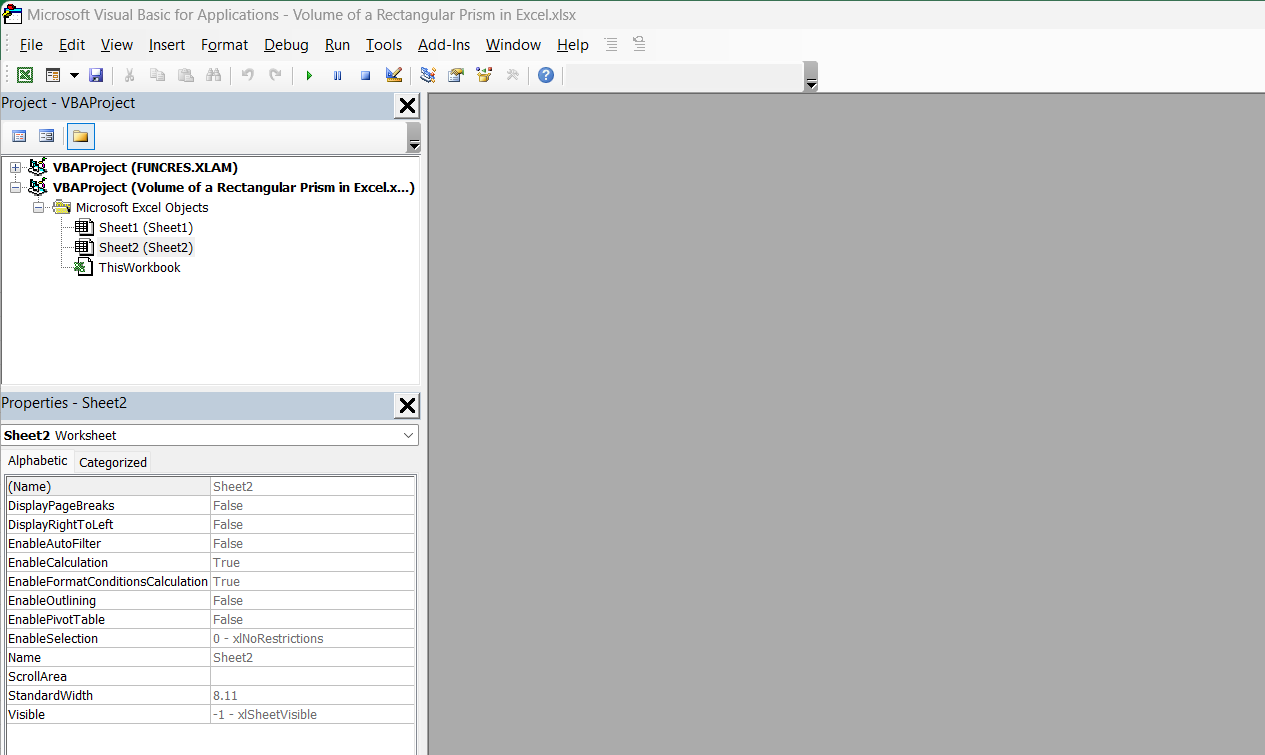Expand the VBAProject (FUNCRES.XLAM) node

pyautogui.click(x=15, y=167)
